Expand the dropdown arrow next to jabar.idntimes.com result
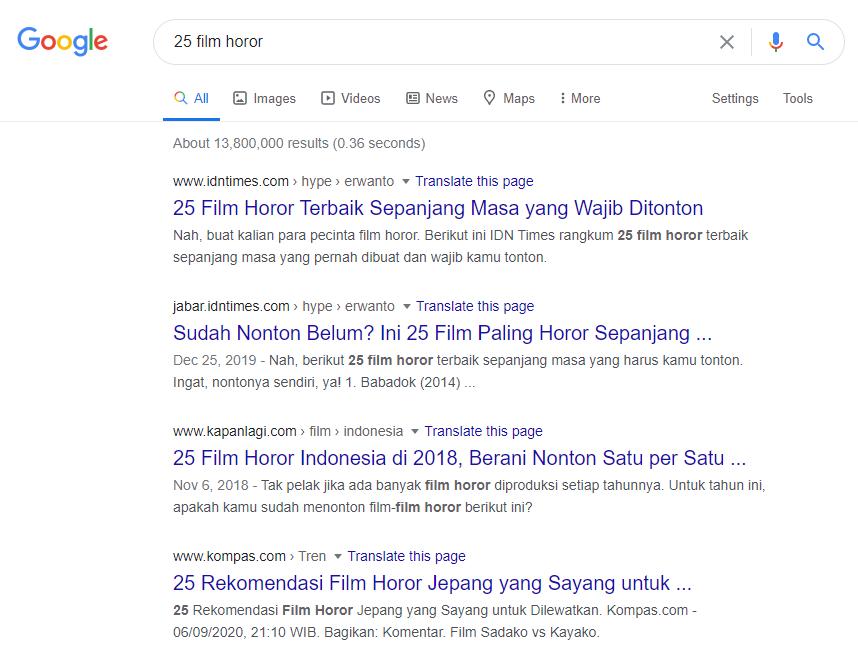Screen dimensions: 858x646 coord(407,306)
